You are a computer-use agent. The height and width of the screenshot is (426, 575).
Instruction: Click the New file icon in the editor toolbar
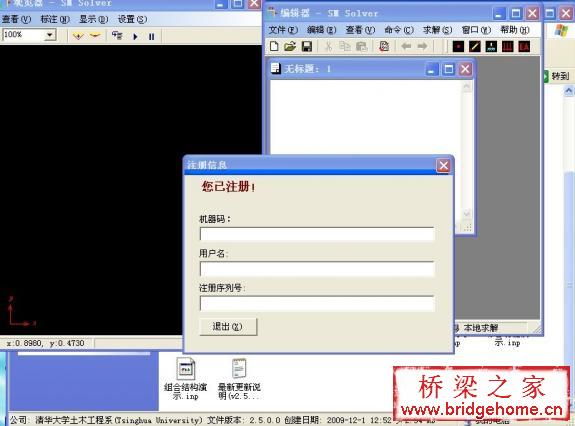point(274,46)
